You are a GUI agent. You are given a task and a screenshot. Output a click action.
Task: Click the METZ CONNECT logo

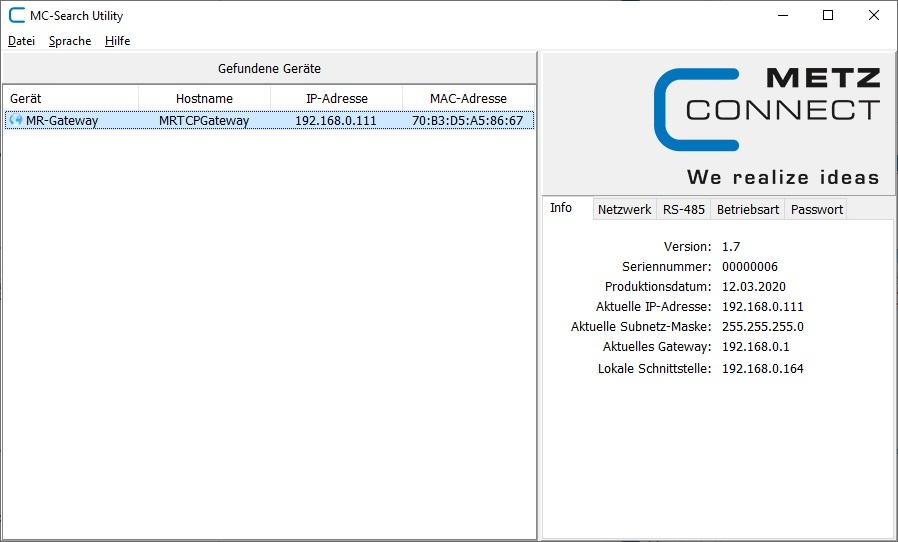click(767, 124)
